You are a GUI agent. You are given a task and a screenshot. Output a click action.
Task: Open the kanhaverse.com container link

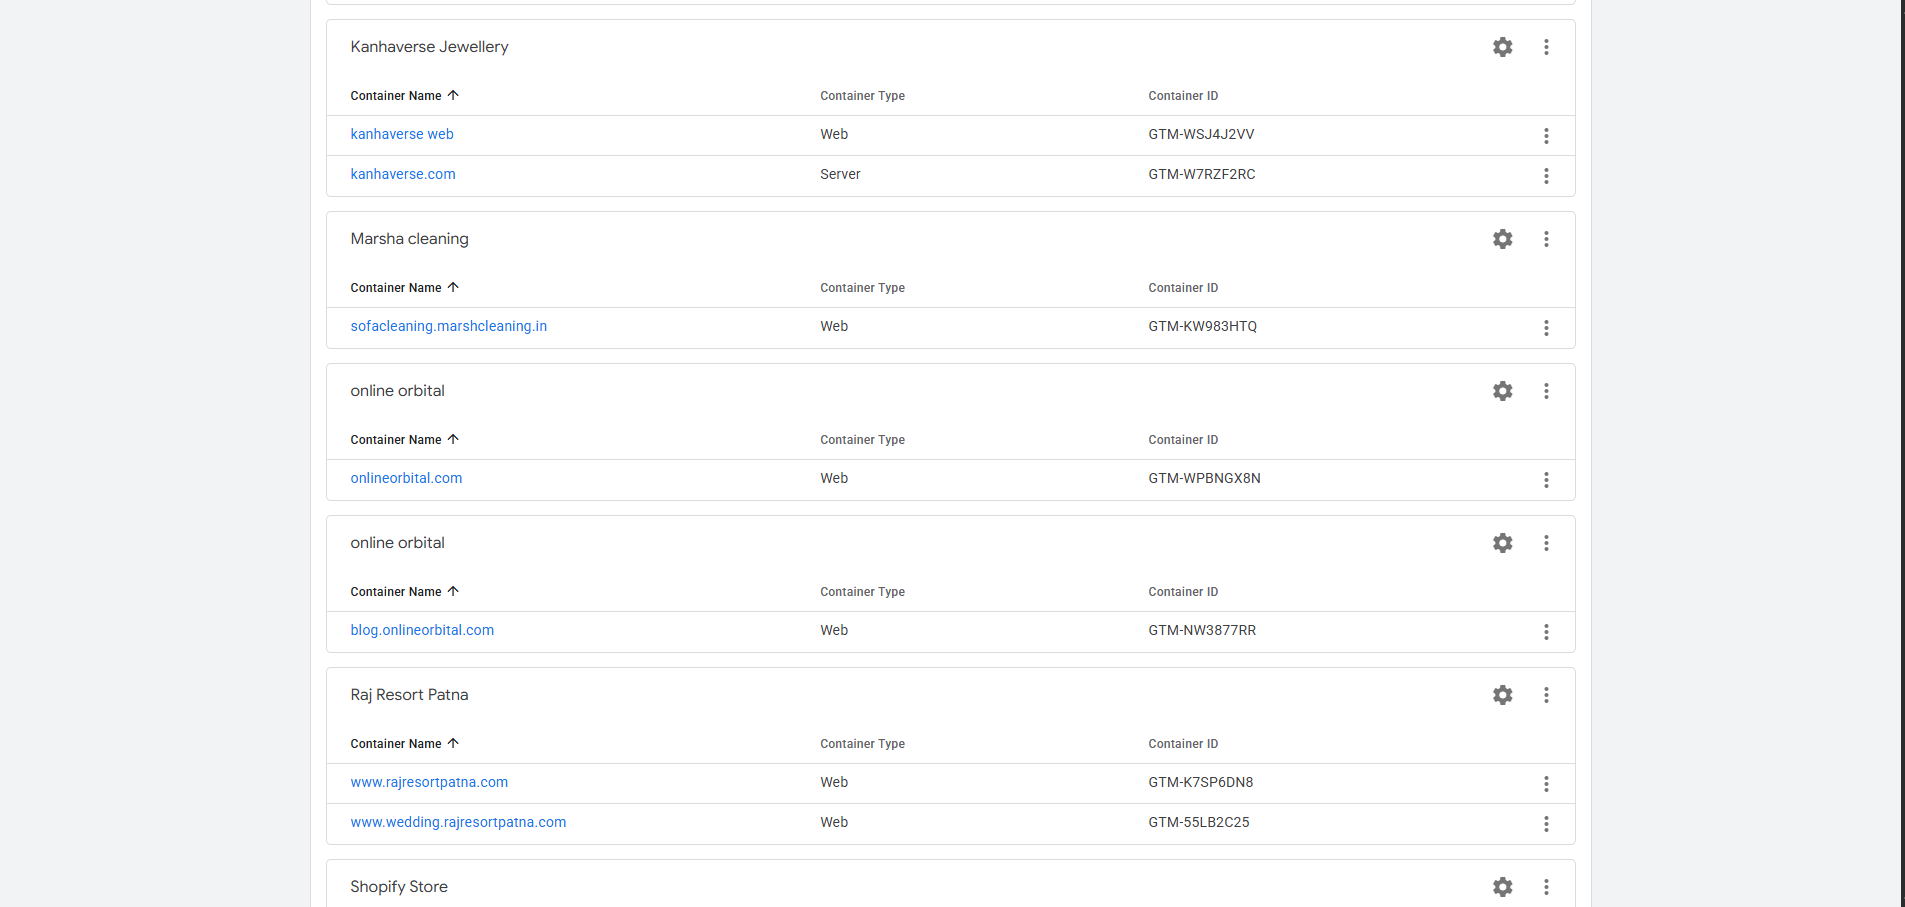[x=403, y=174]
